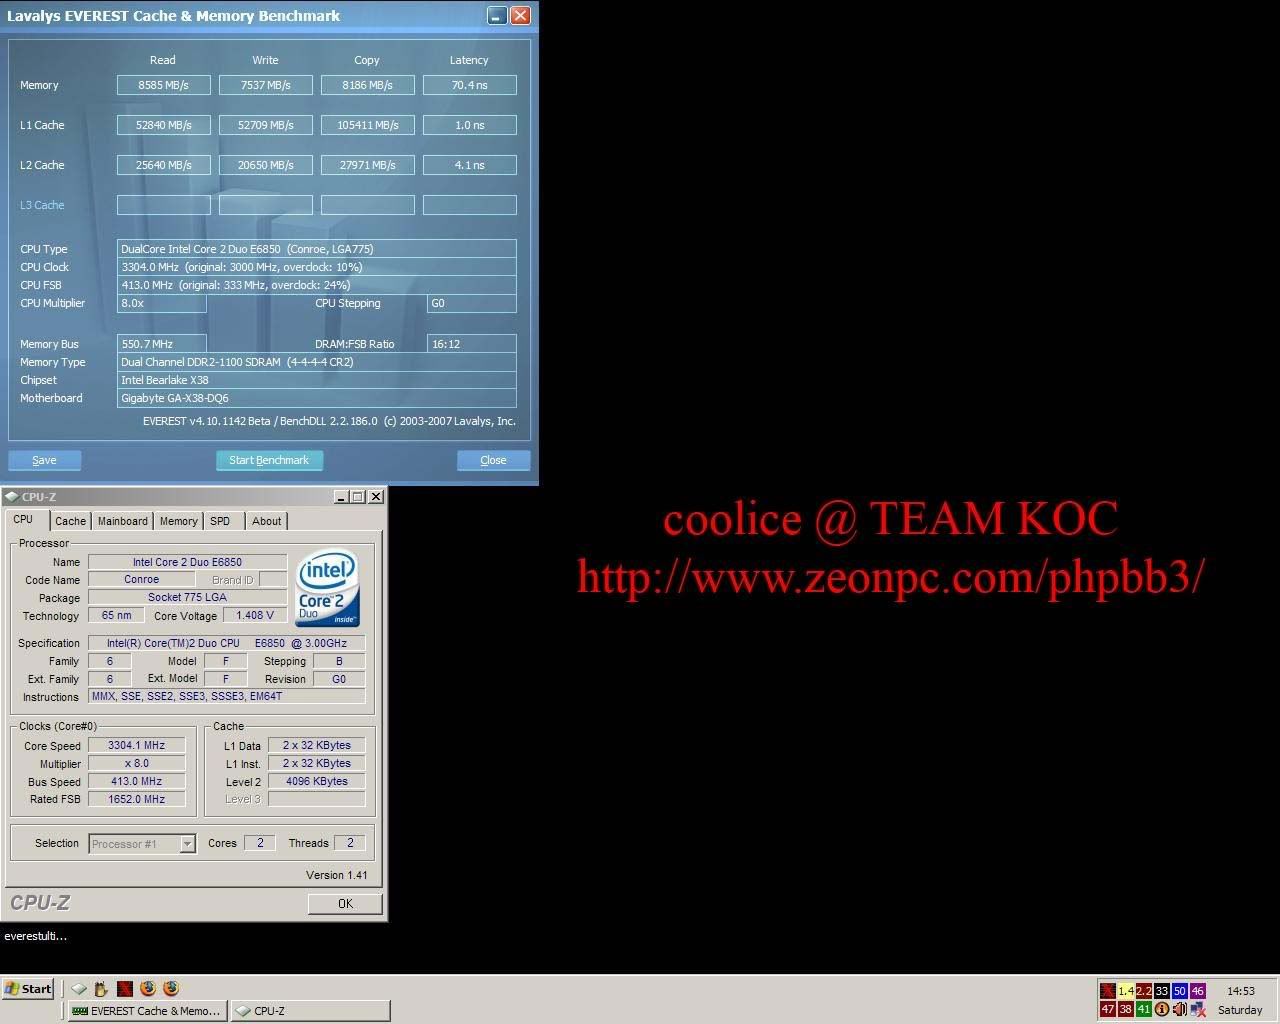Click the Save button in EVEREST
The width and height of the screenshot is (1280, 1024).
pos(44,460)
